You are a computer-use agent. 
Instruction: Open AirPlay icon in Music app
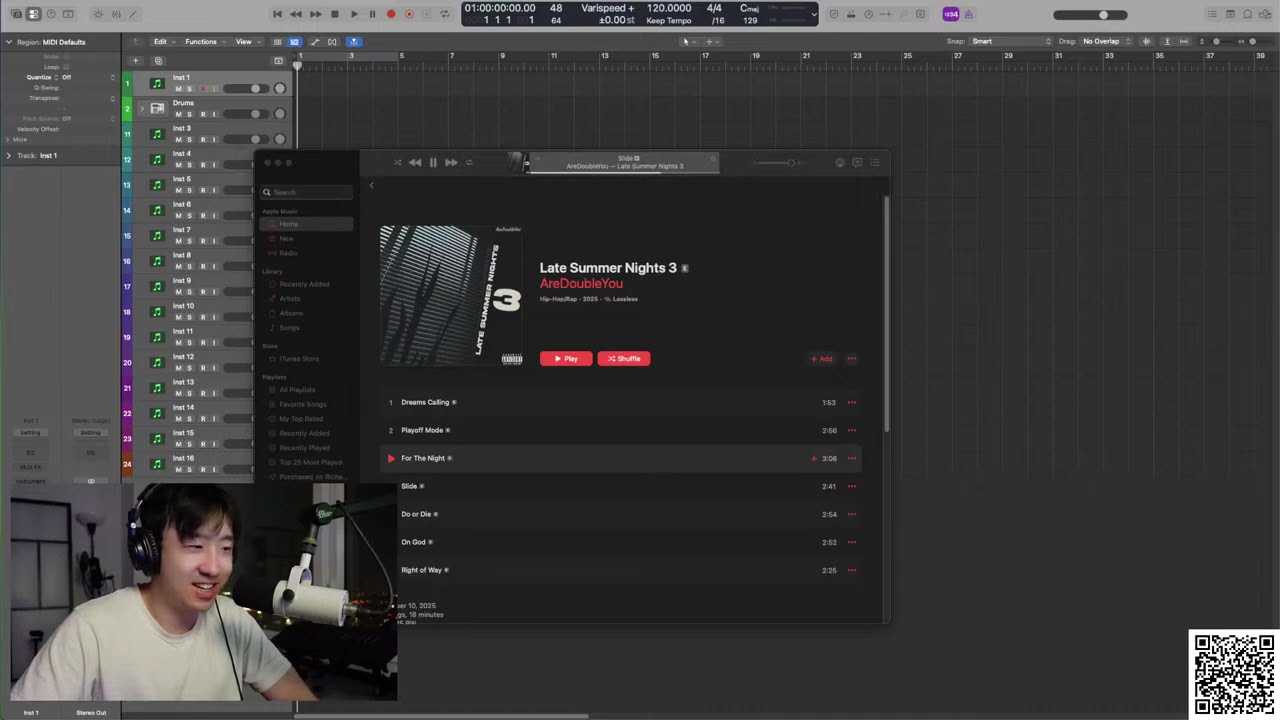(840, 163)
